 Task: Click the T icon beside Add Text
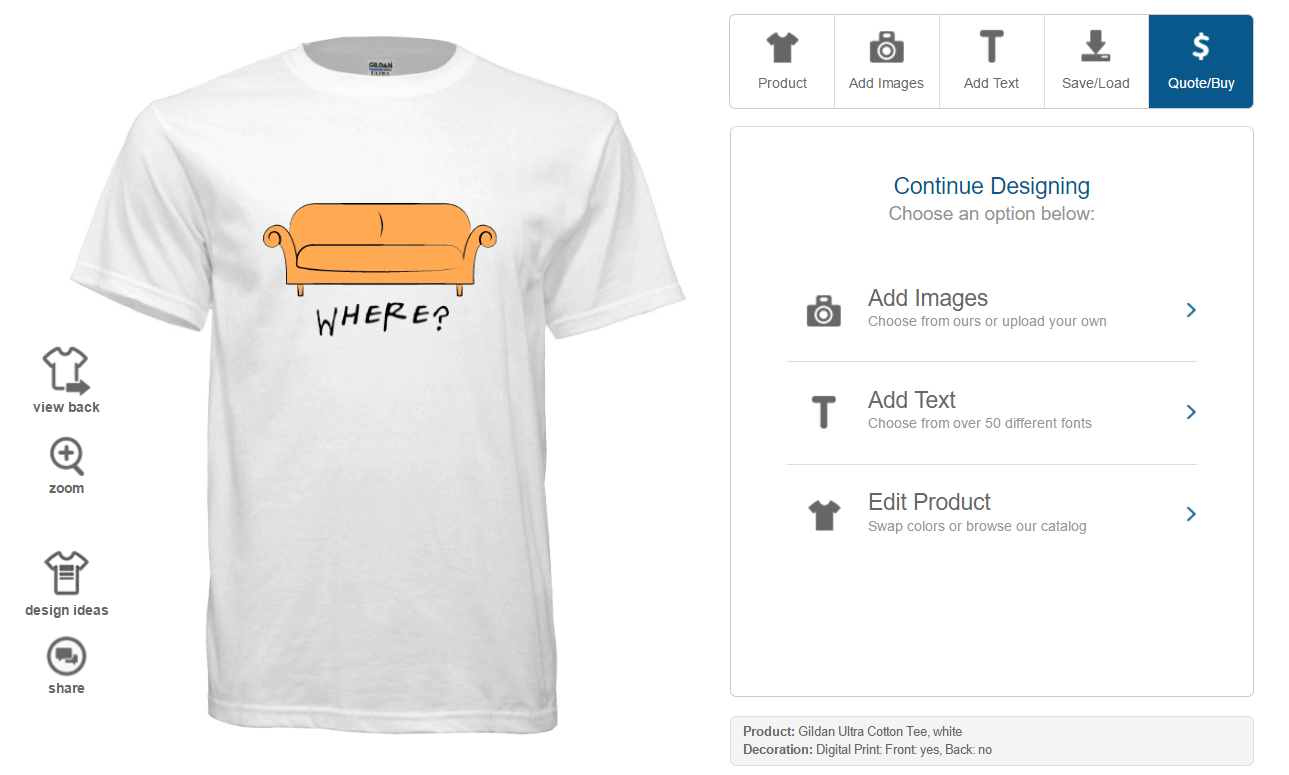pyautogui.click(x=823, y=412)
